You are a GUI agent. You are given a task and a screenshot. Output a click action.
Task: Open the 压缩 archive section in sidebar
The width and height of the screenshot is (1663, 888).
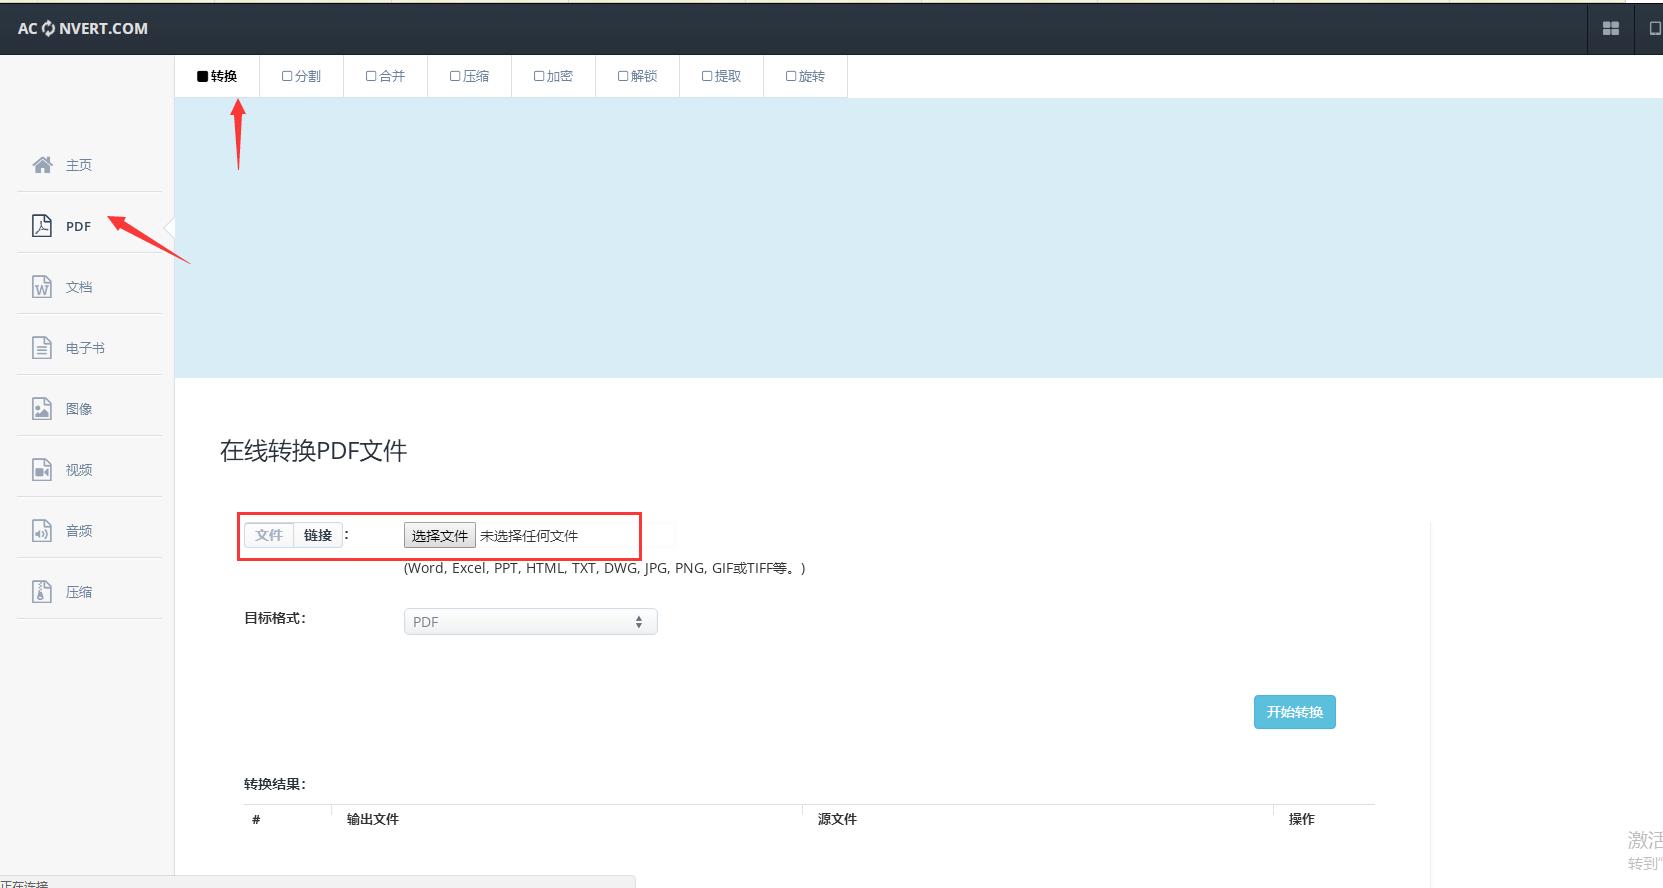(x=79, y=593)
